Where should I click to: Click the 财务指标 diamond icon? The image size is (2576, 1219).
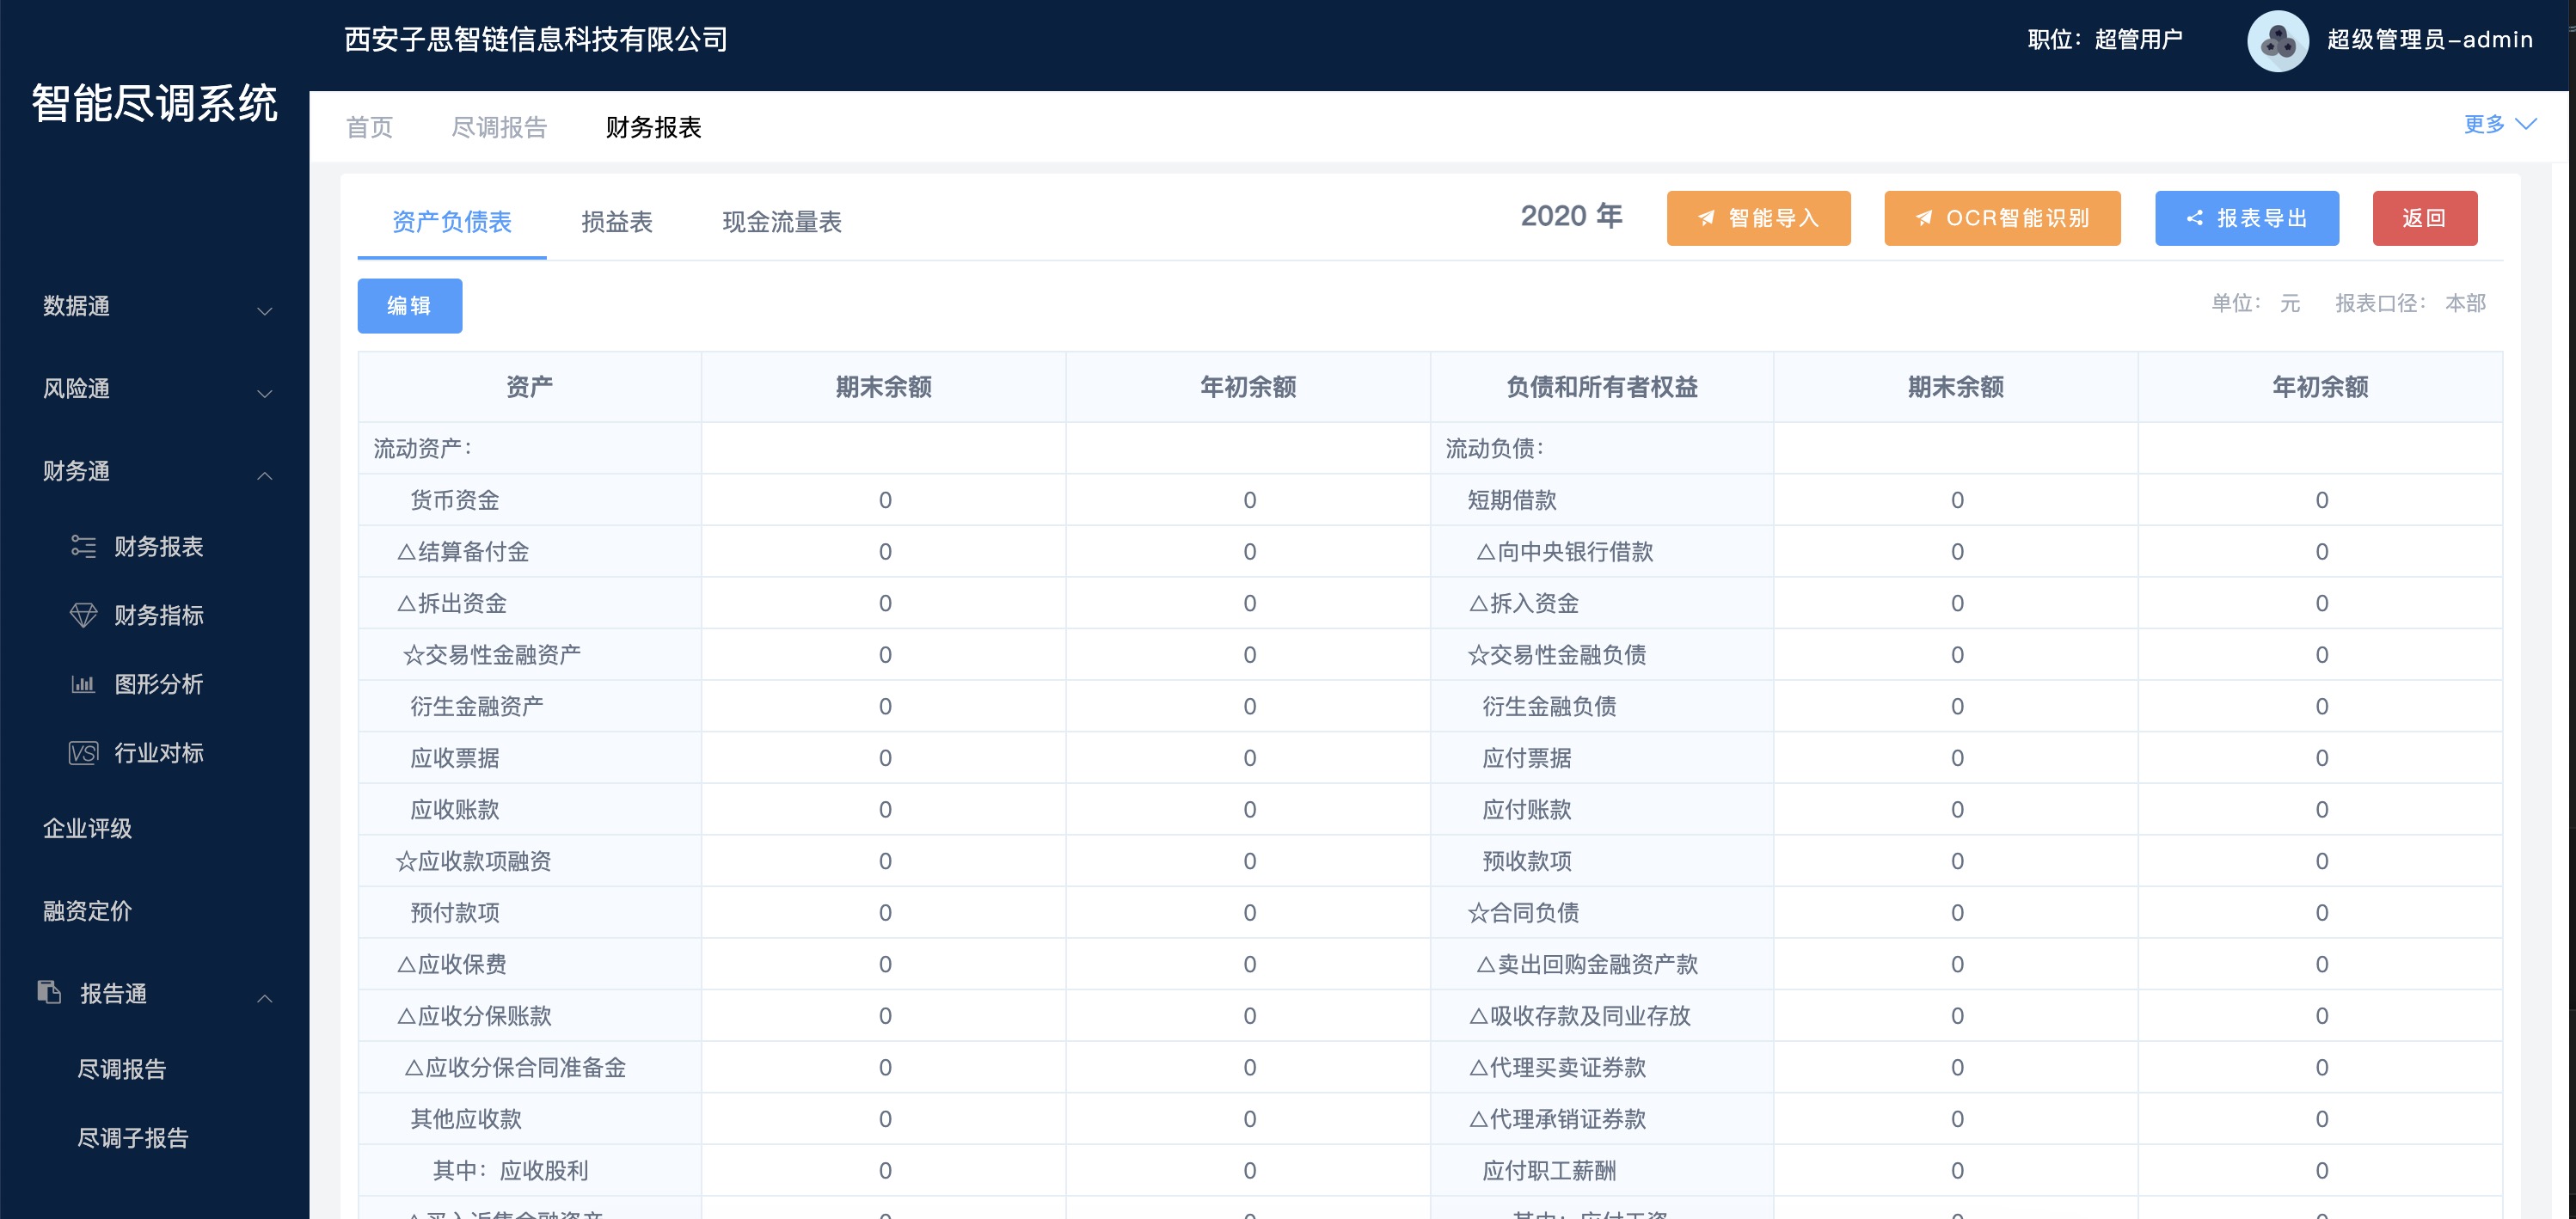pyautogui.click(x=84, y=615)
